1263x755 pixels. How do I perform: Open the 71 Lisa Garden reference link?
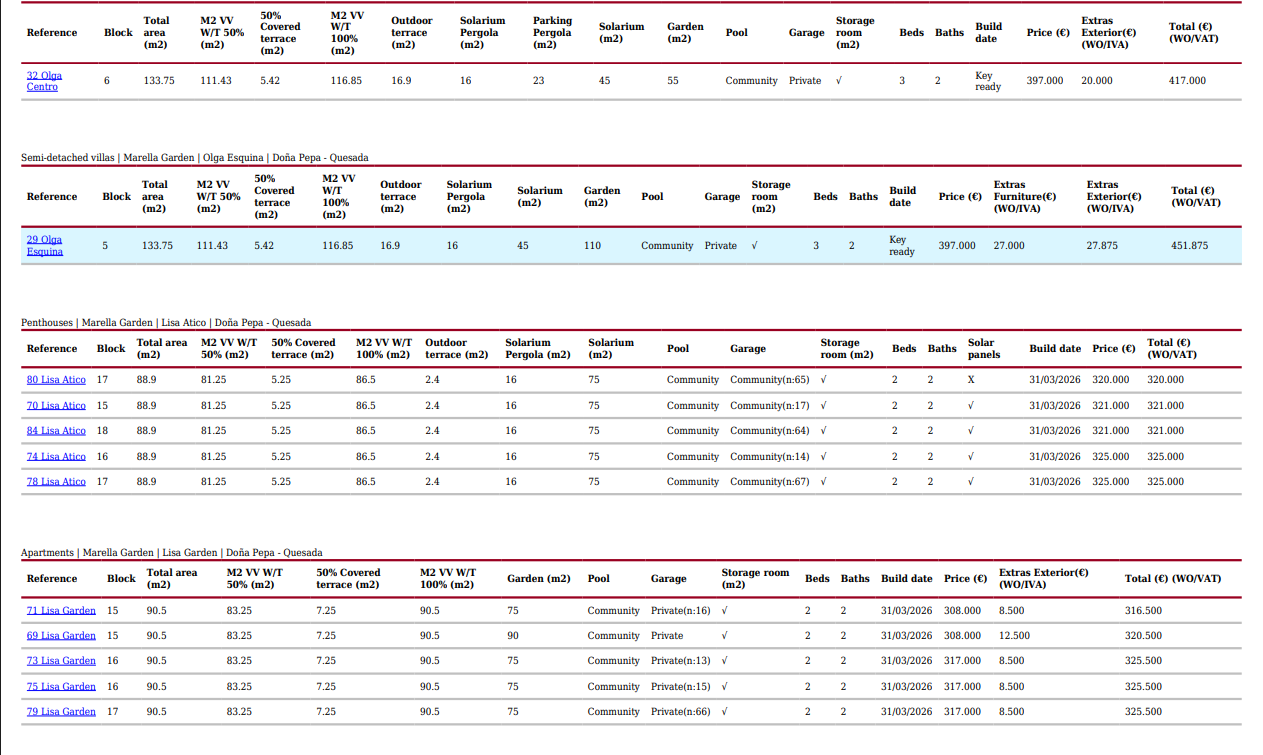coord(61,611)
